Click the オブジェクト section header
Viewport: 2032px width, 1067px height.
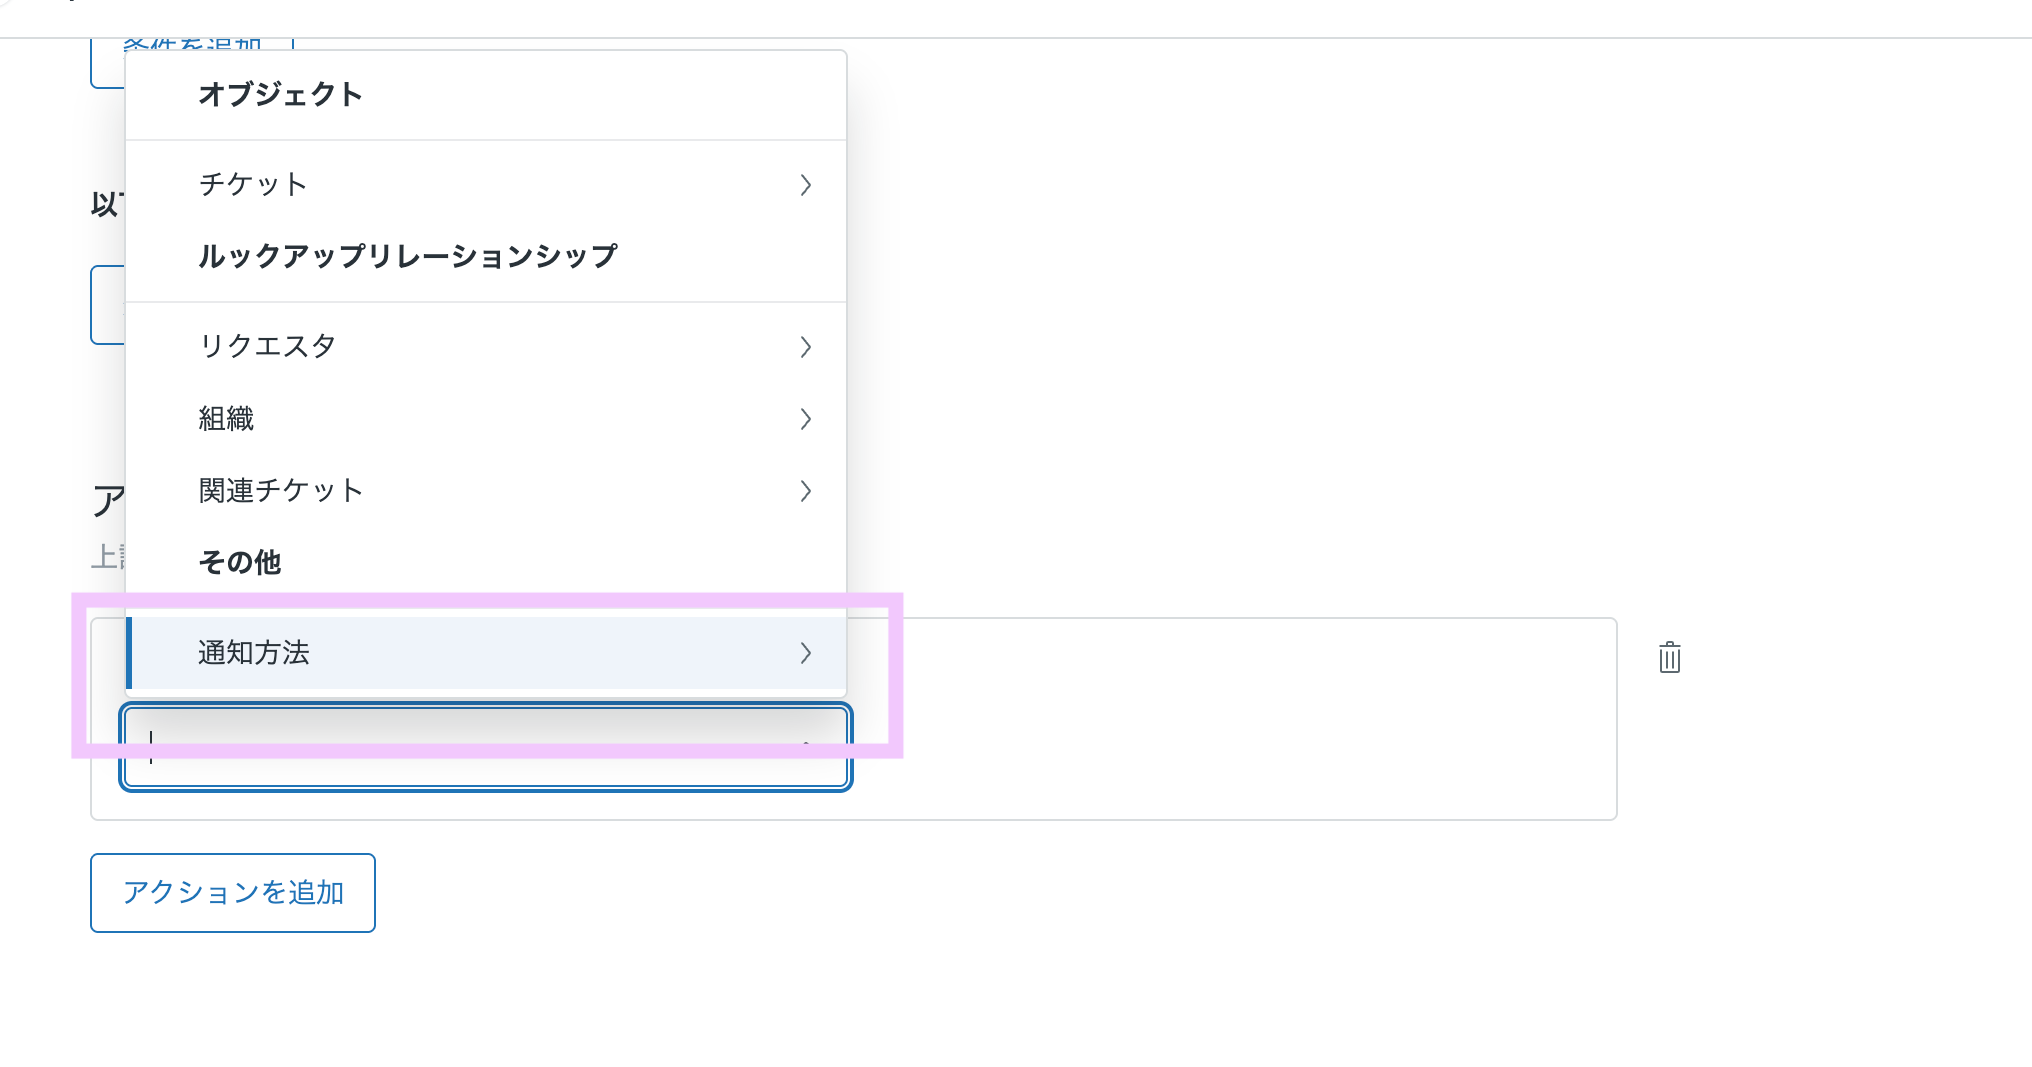coord(281,95)
